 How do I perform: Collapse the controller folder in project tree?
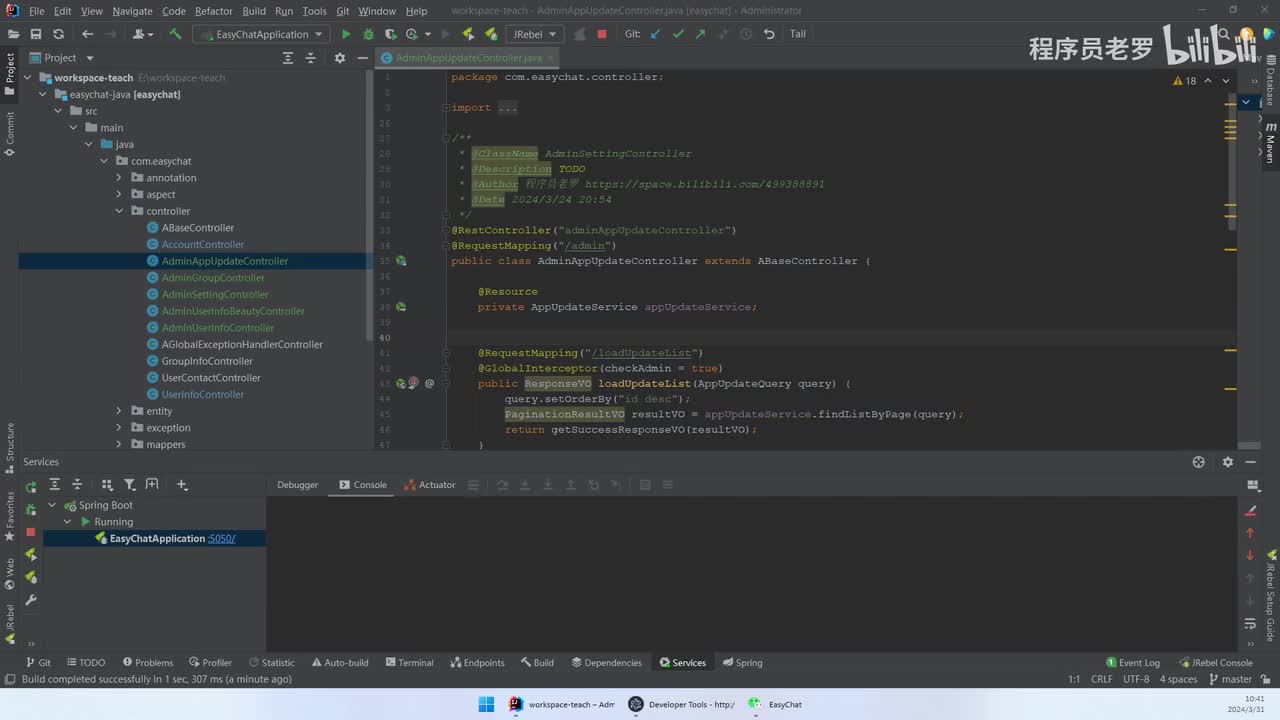[119, 211]
